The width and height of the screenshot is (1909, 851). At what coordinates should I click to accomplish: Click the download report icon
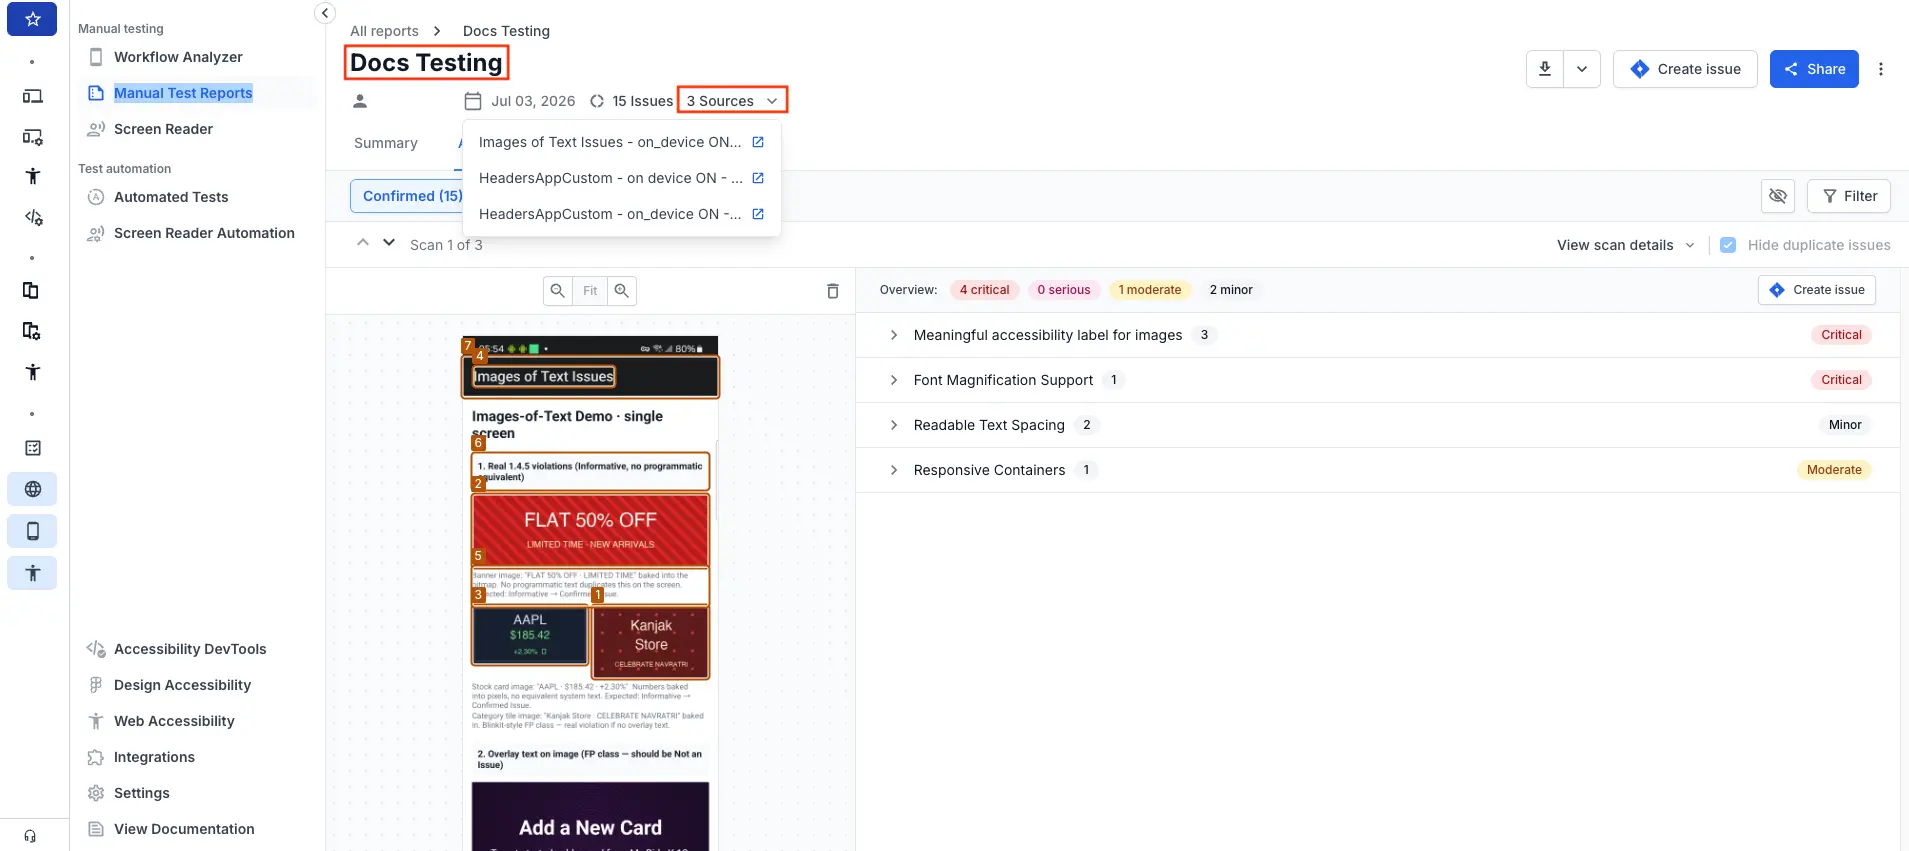1545,69
